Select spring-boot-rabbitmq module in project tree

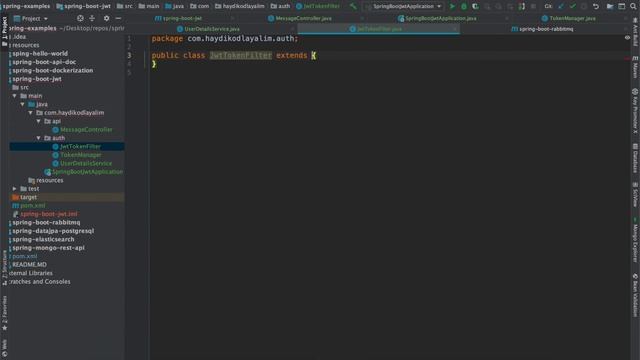[x=46, y=222]
